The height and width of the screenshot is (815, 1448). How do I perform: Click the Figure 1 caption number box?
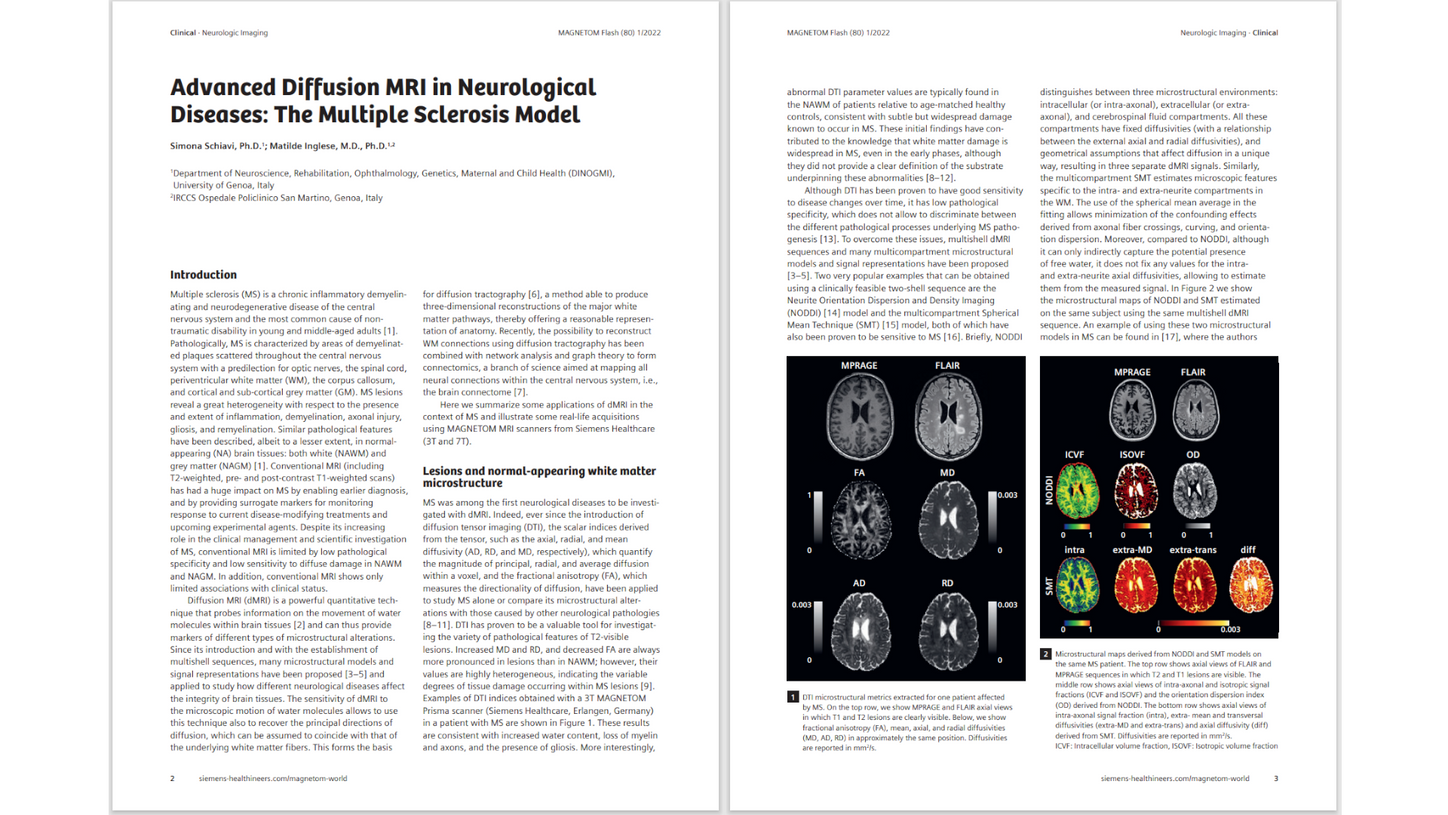click(x=793, y=696)
